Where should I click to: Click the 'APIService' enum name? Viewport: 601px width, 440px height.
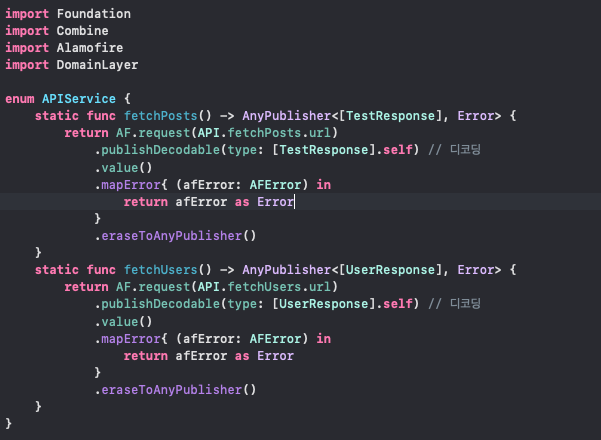[79, 99]
